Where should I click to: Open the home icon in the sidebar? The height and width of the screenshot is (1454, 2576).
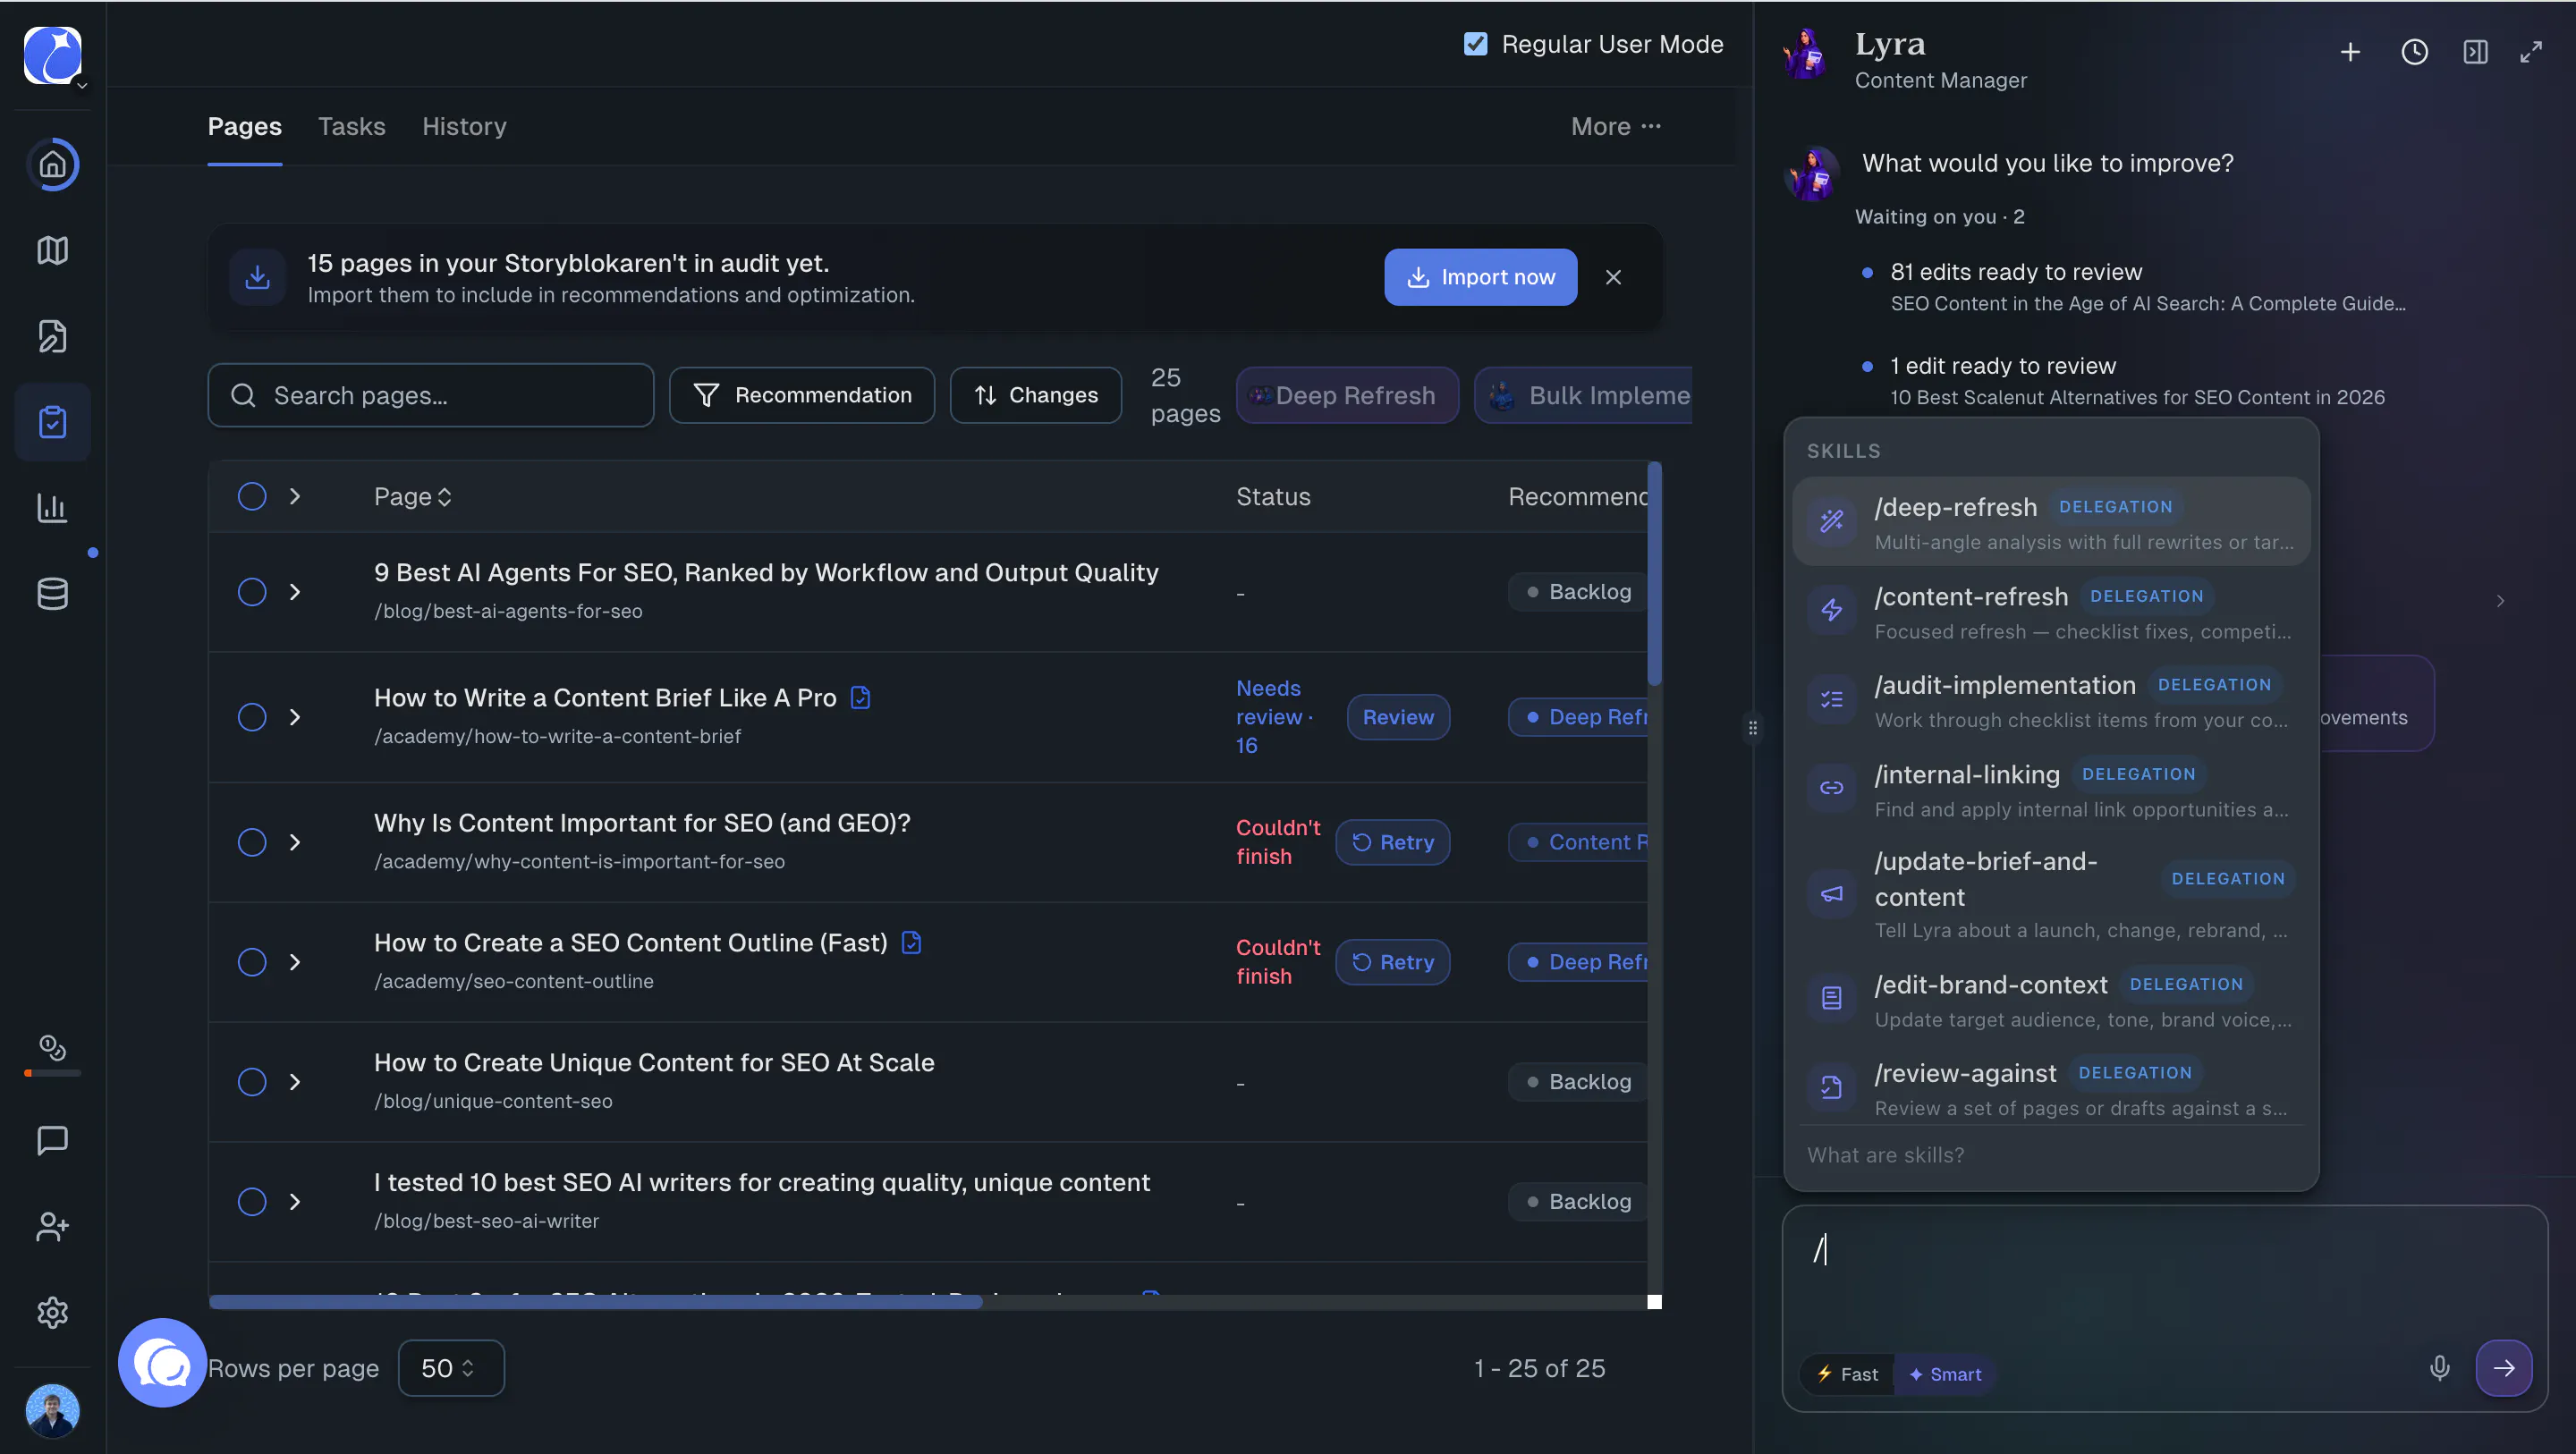click(x=52, y=165)
